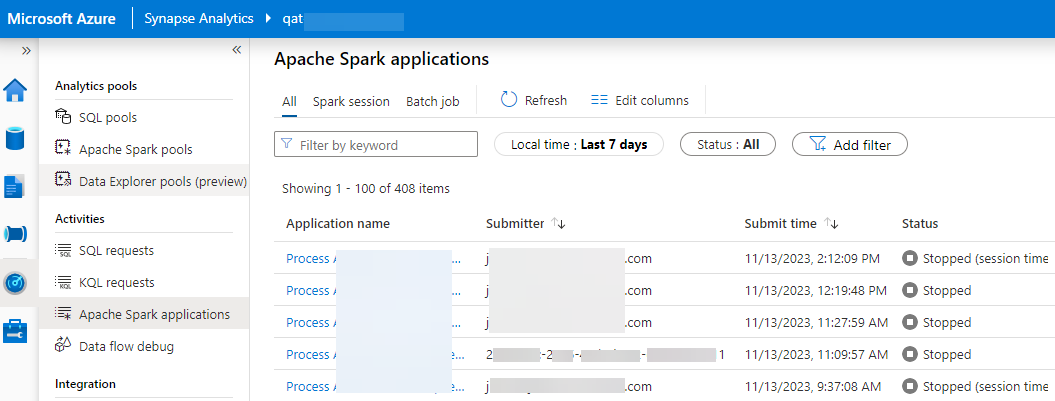Open application submitted at 11:09:57 AM

(374, 355)
